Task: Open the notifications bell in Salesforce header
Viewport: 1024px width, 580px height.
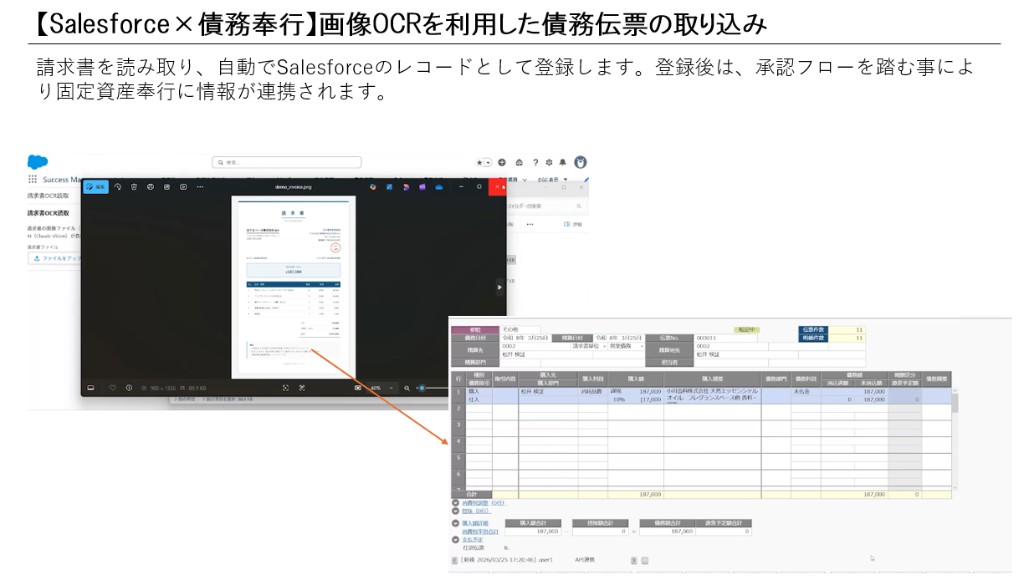Action: tap(564, 160)
